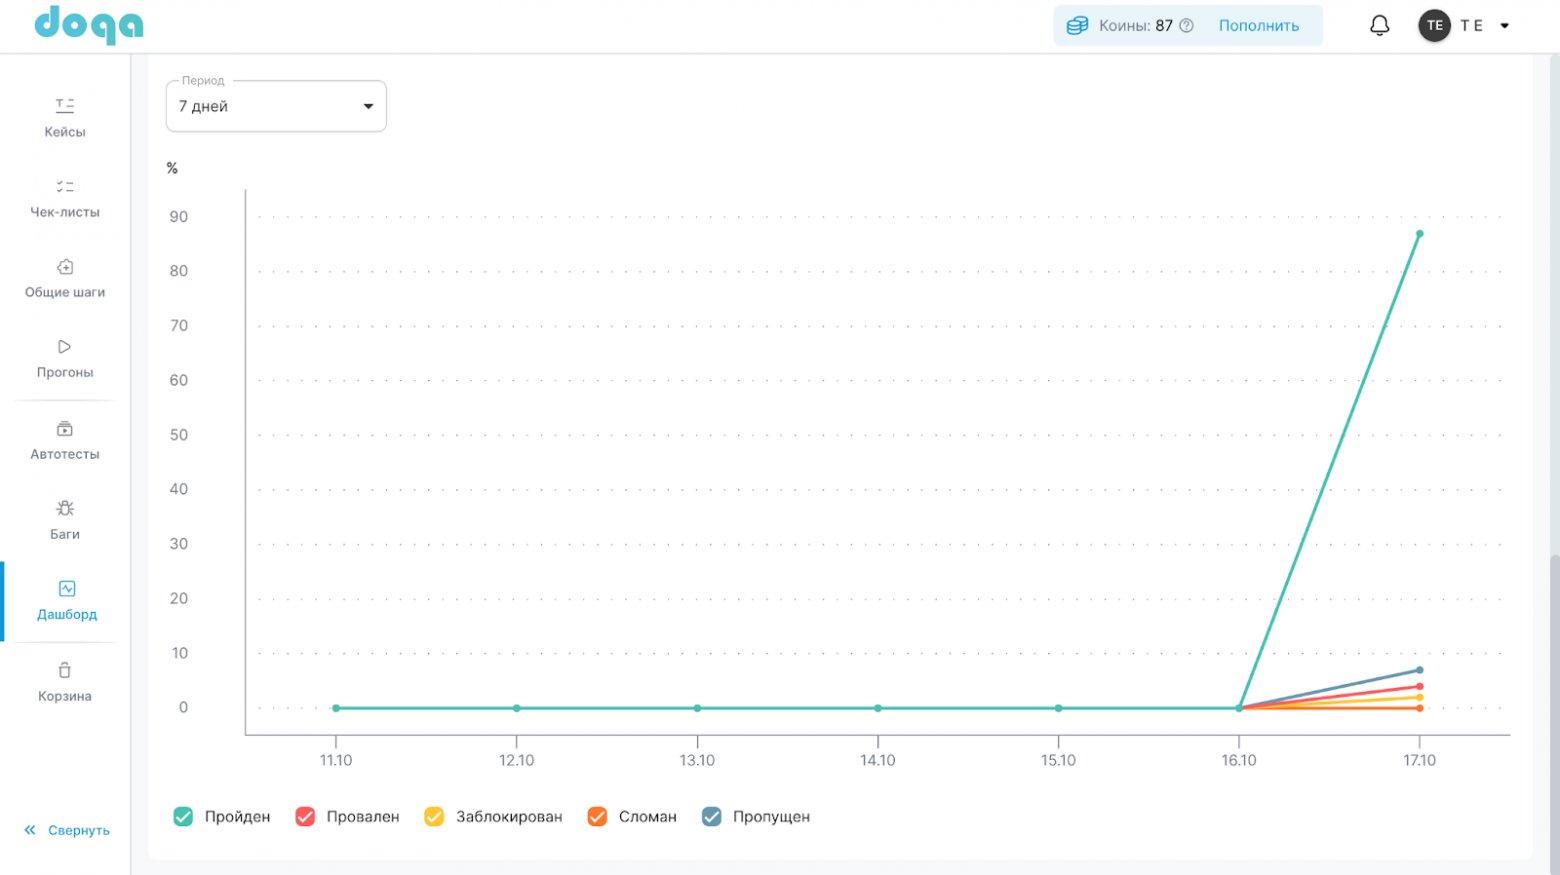Disable the Заблокирован series checkbox
This screenshot has height=875, width=1560.
coord(434,817)
